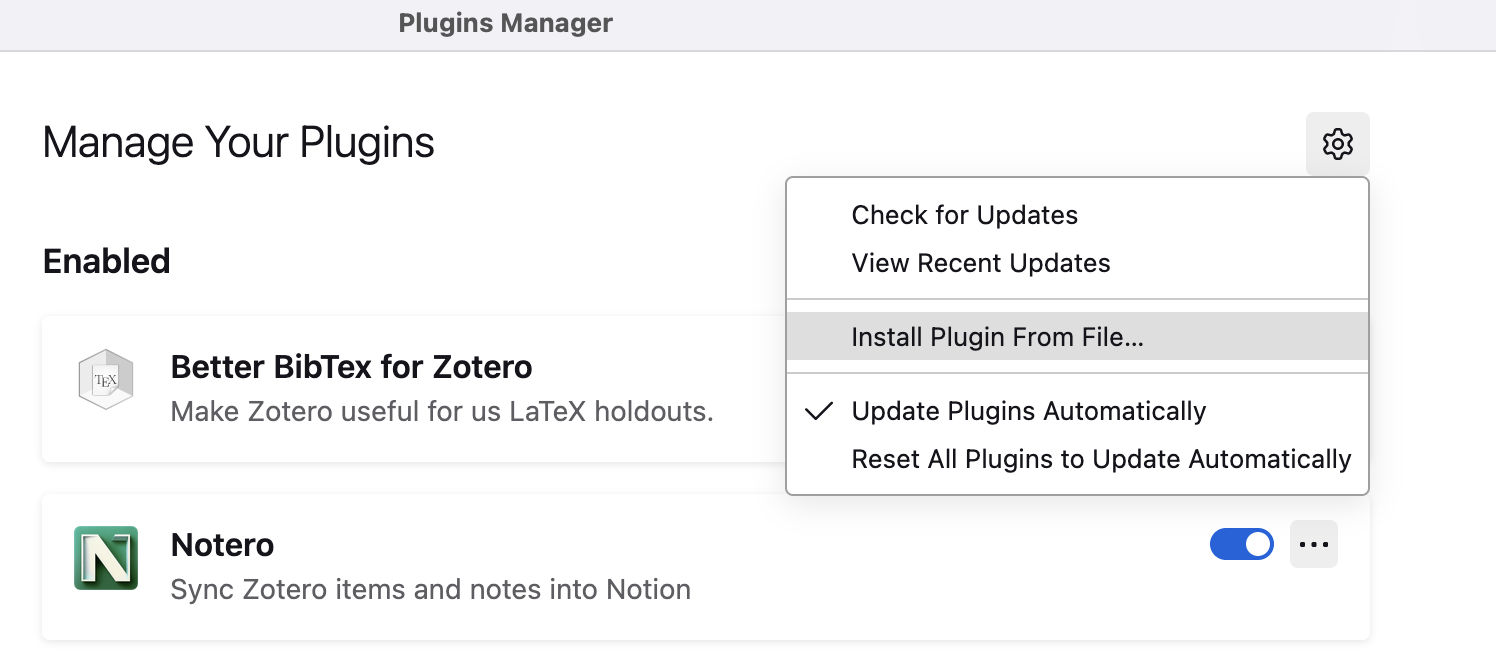This screenshot has height=670, width=1496.
Task: Click the Plugins Manager title bar
Action: pyautogui.click(x=505, y=22)
